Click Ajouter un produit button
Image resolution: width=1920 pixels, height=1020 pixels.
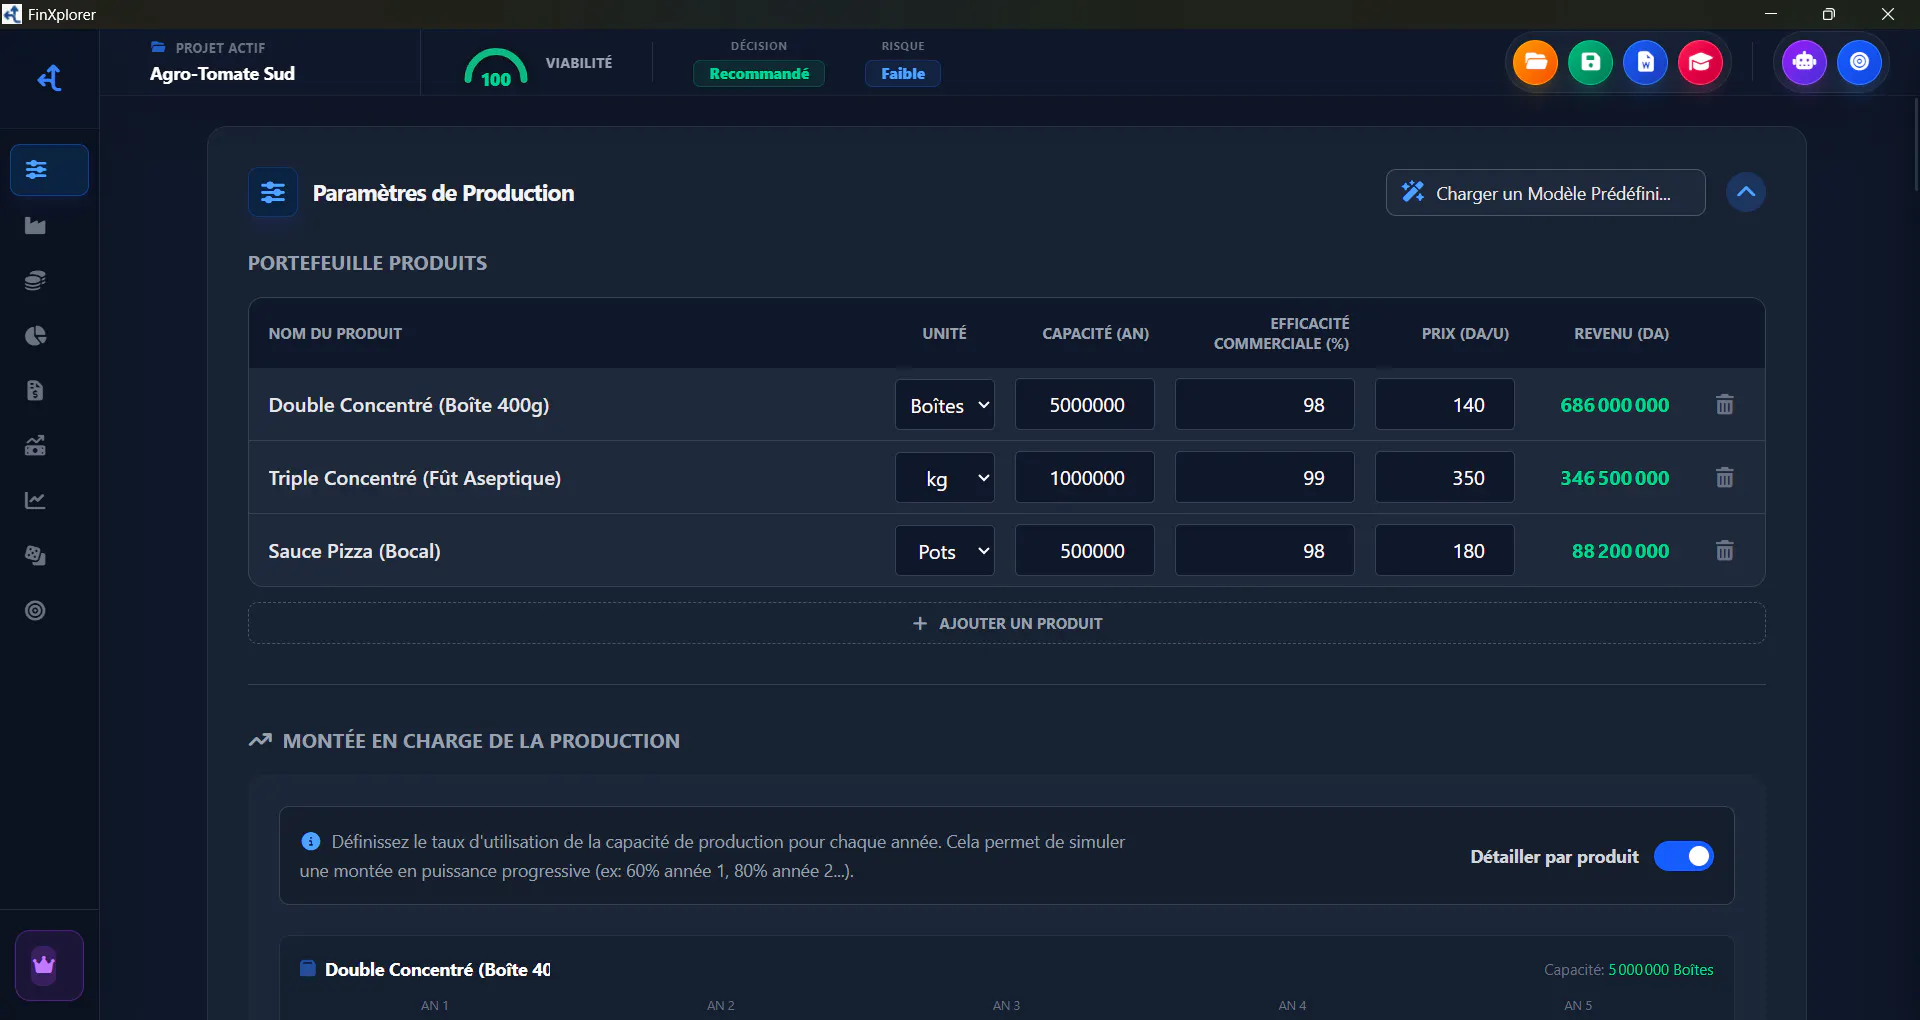tap(1007, 623)
